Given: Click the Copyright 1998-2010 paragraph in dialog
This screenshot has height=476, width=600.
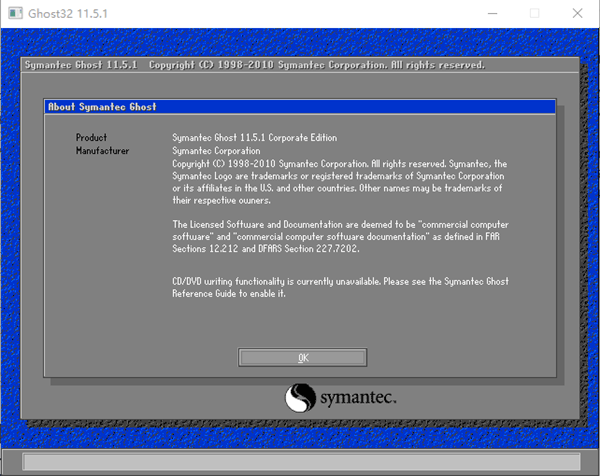Looking at the screenshot, I should pyautogui.click(x=340, y=181).
